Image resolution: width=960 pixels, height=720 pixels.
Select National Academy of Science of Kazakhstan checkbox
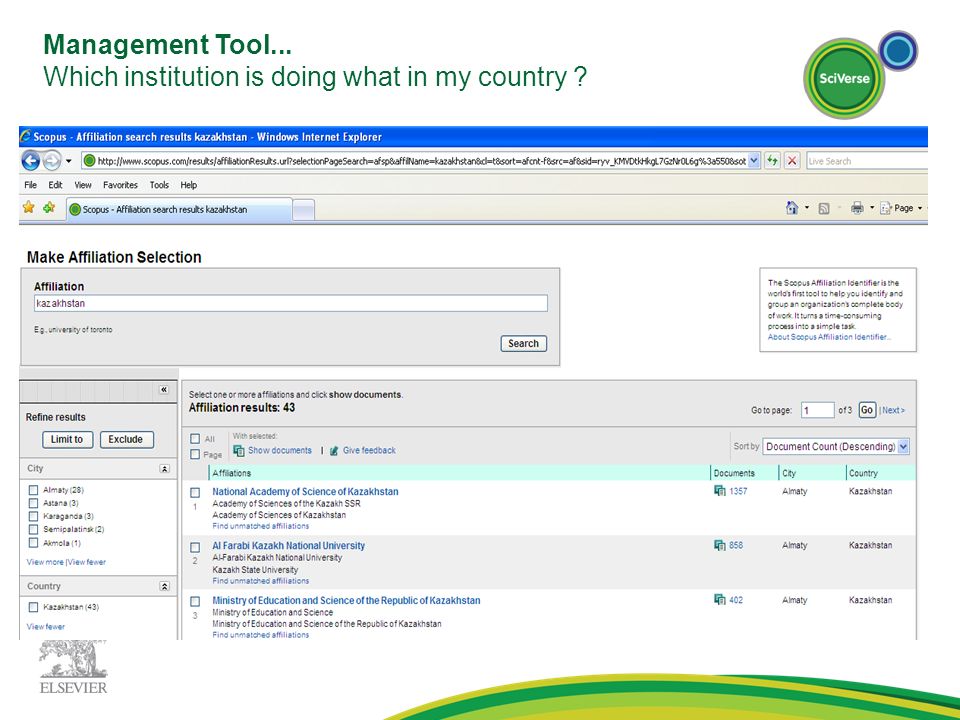195,492
